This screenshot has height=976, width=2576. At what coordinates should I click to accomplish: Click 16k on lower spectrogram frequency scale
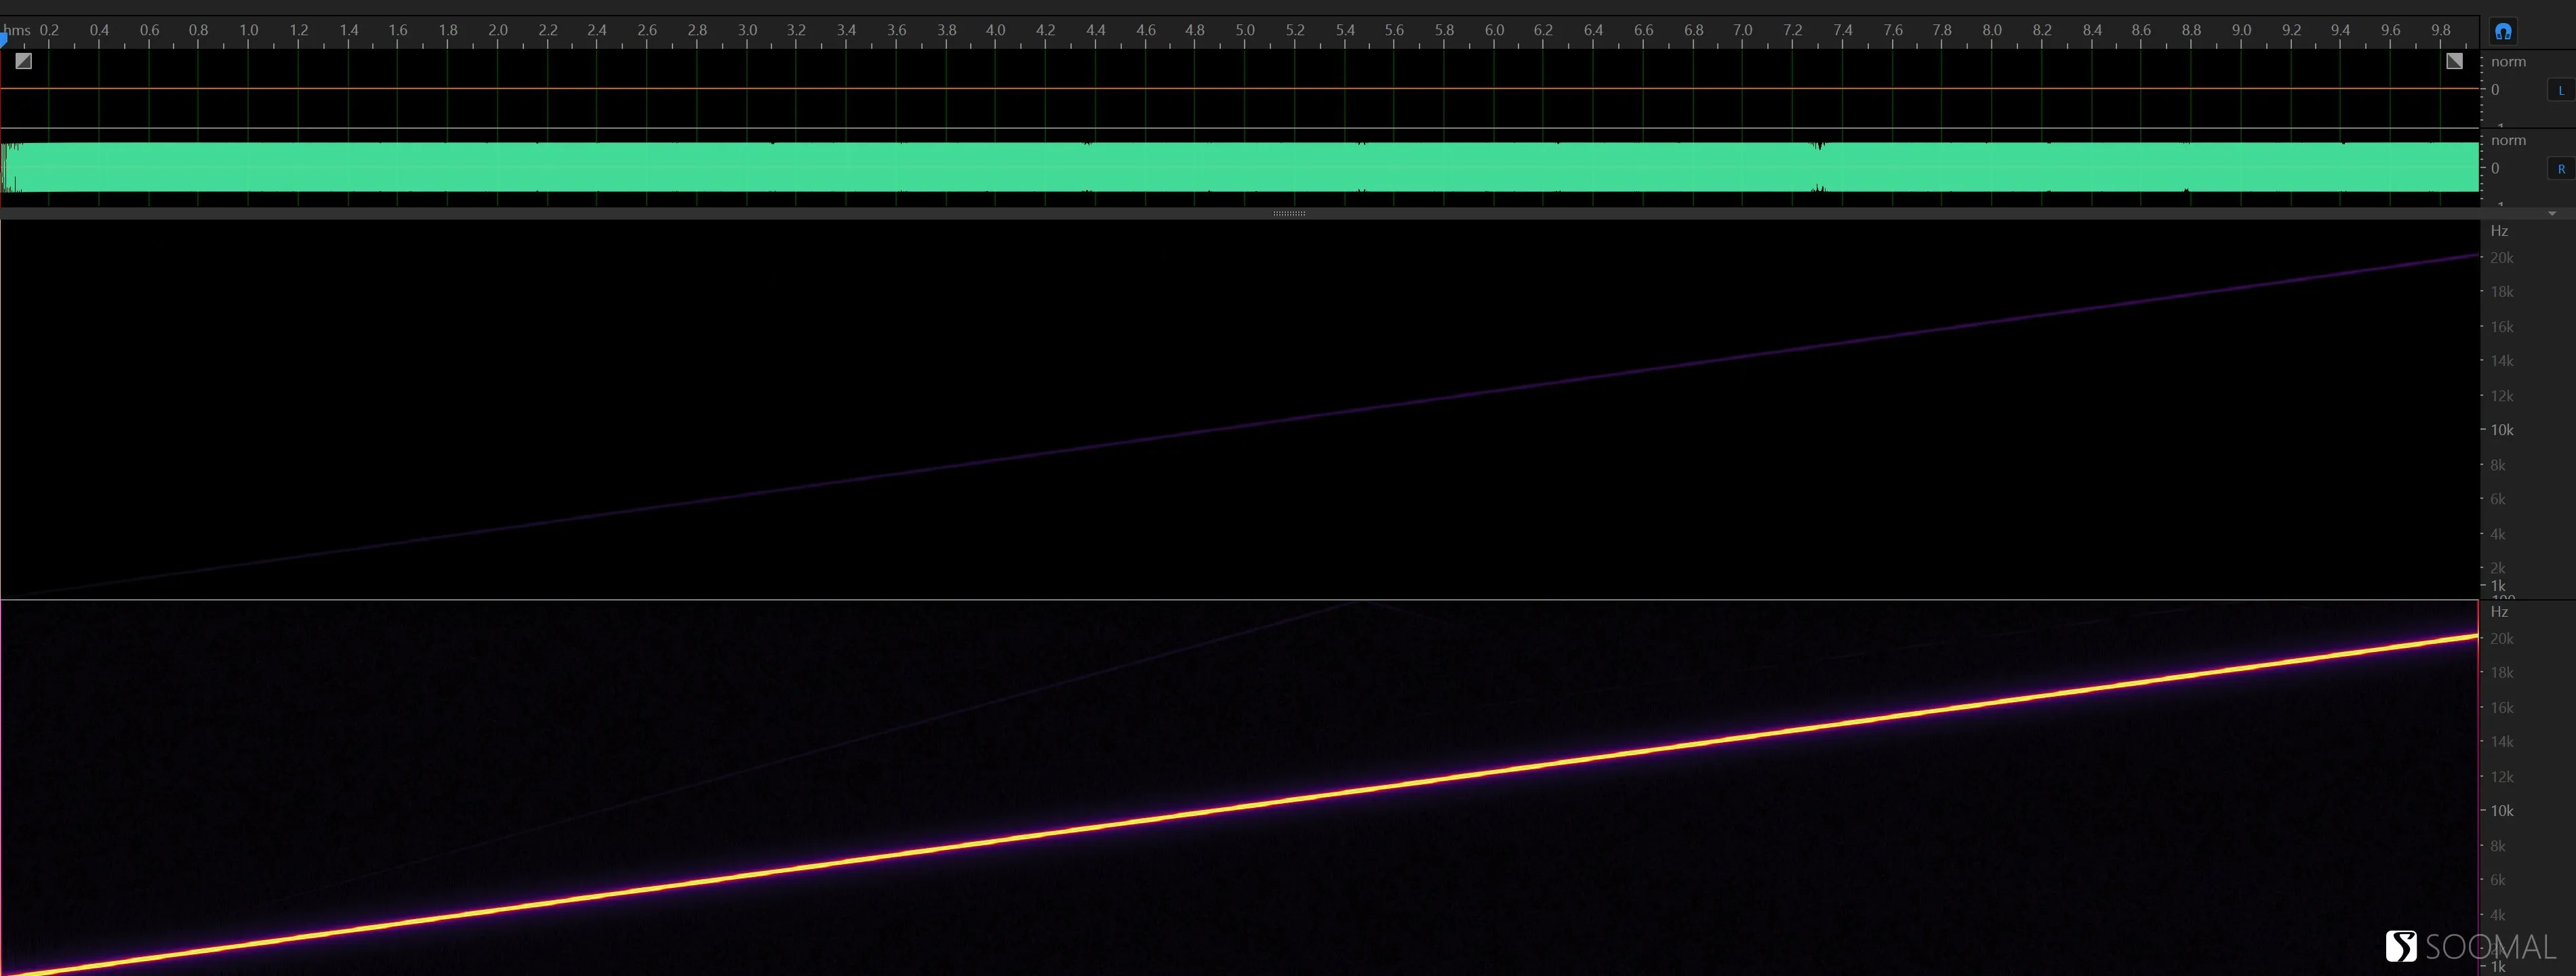pyautogui.click(x=2502, y=708)
